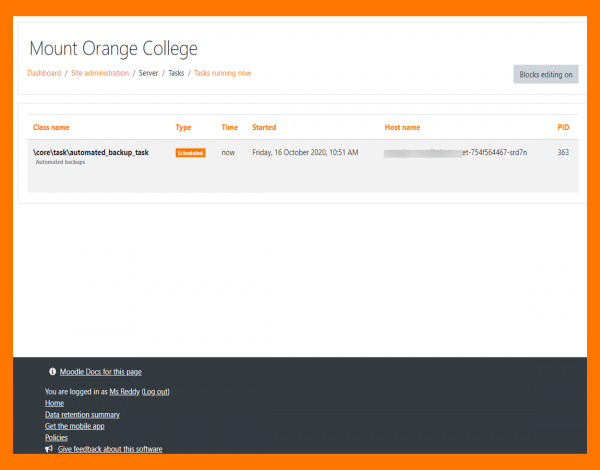Open the Data retention summary link
The height and width of the screenshot is (470, 600).
82,414
